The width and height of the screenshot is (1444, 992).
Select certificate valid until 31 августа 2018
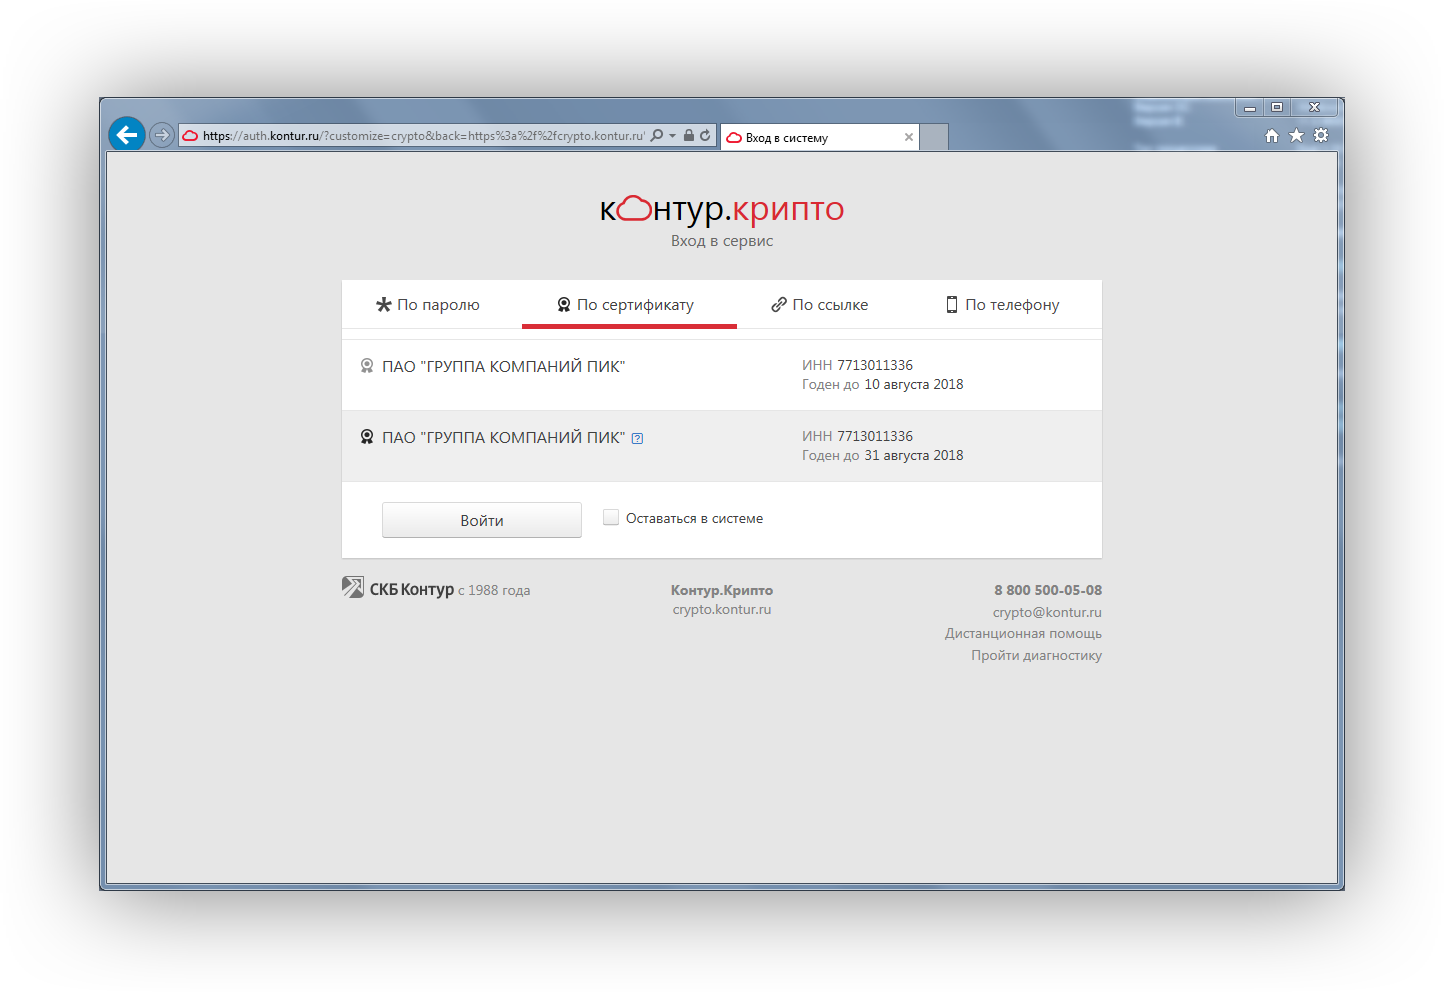coord(722,446)
